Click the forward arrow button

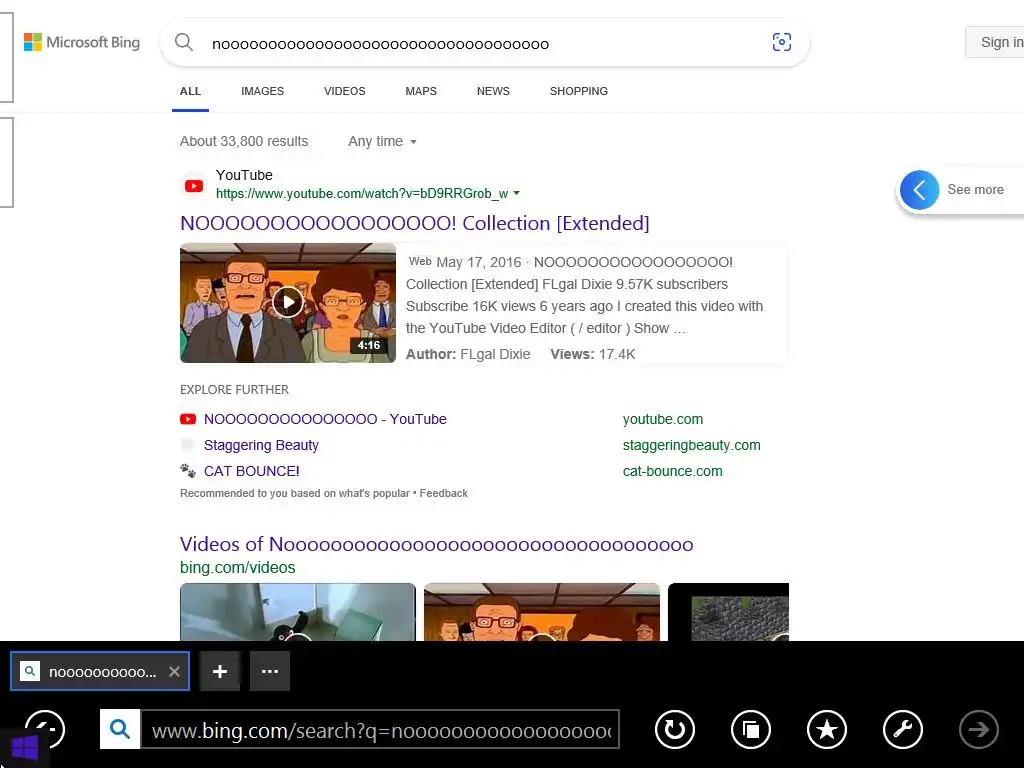coord(978,729)
